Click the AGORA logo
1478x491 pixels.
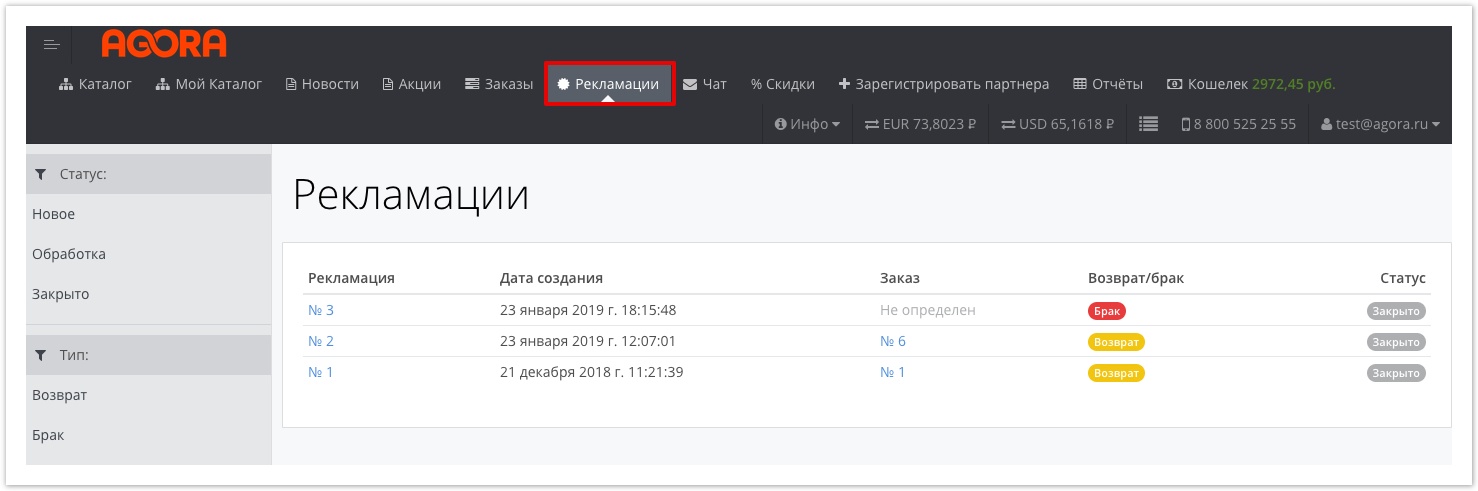coord(164,44)
